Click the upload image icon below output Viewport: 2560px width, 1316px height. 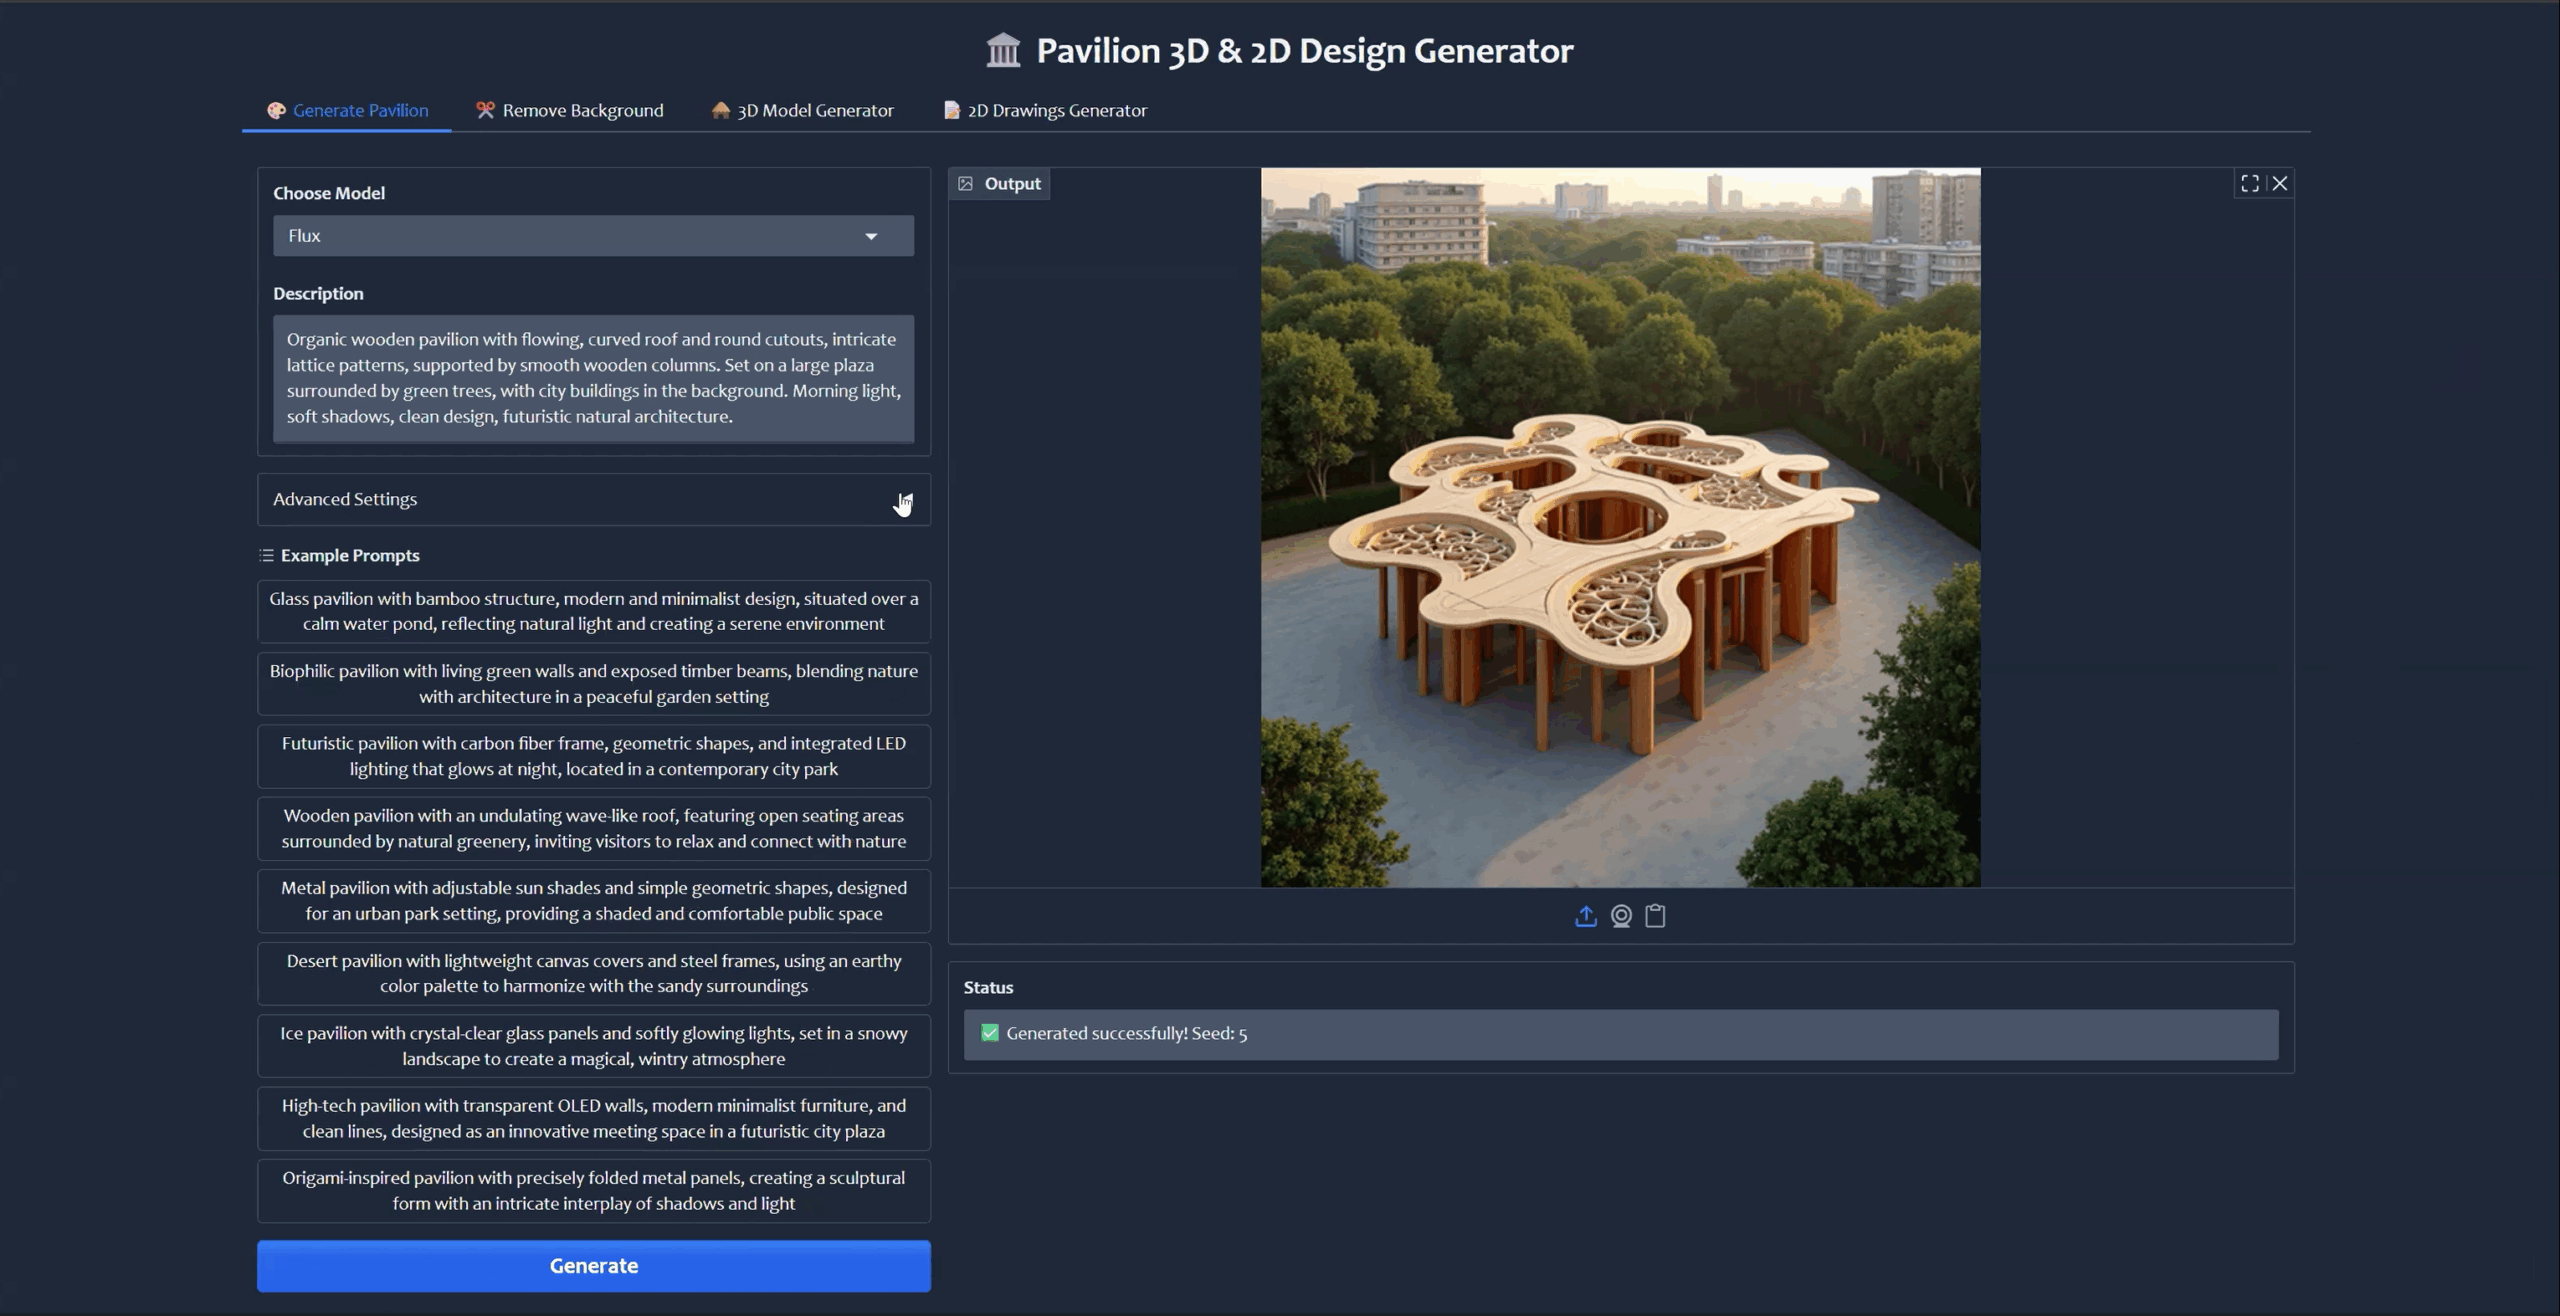(1585, 916)
